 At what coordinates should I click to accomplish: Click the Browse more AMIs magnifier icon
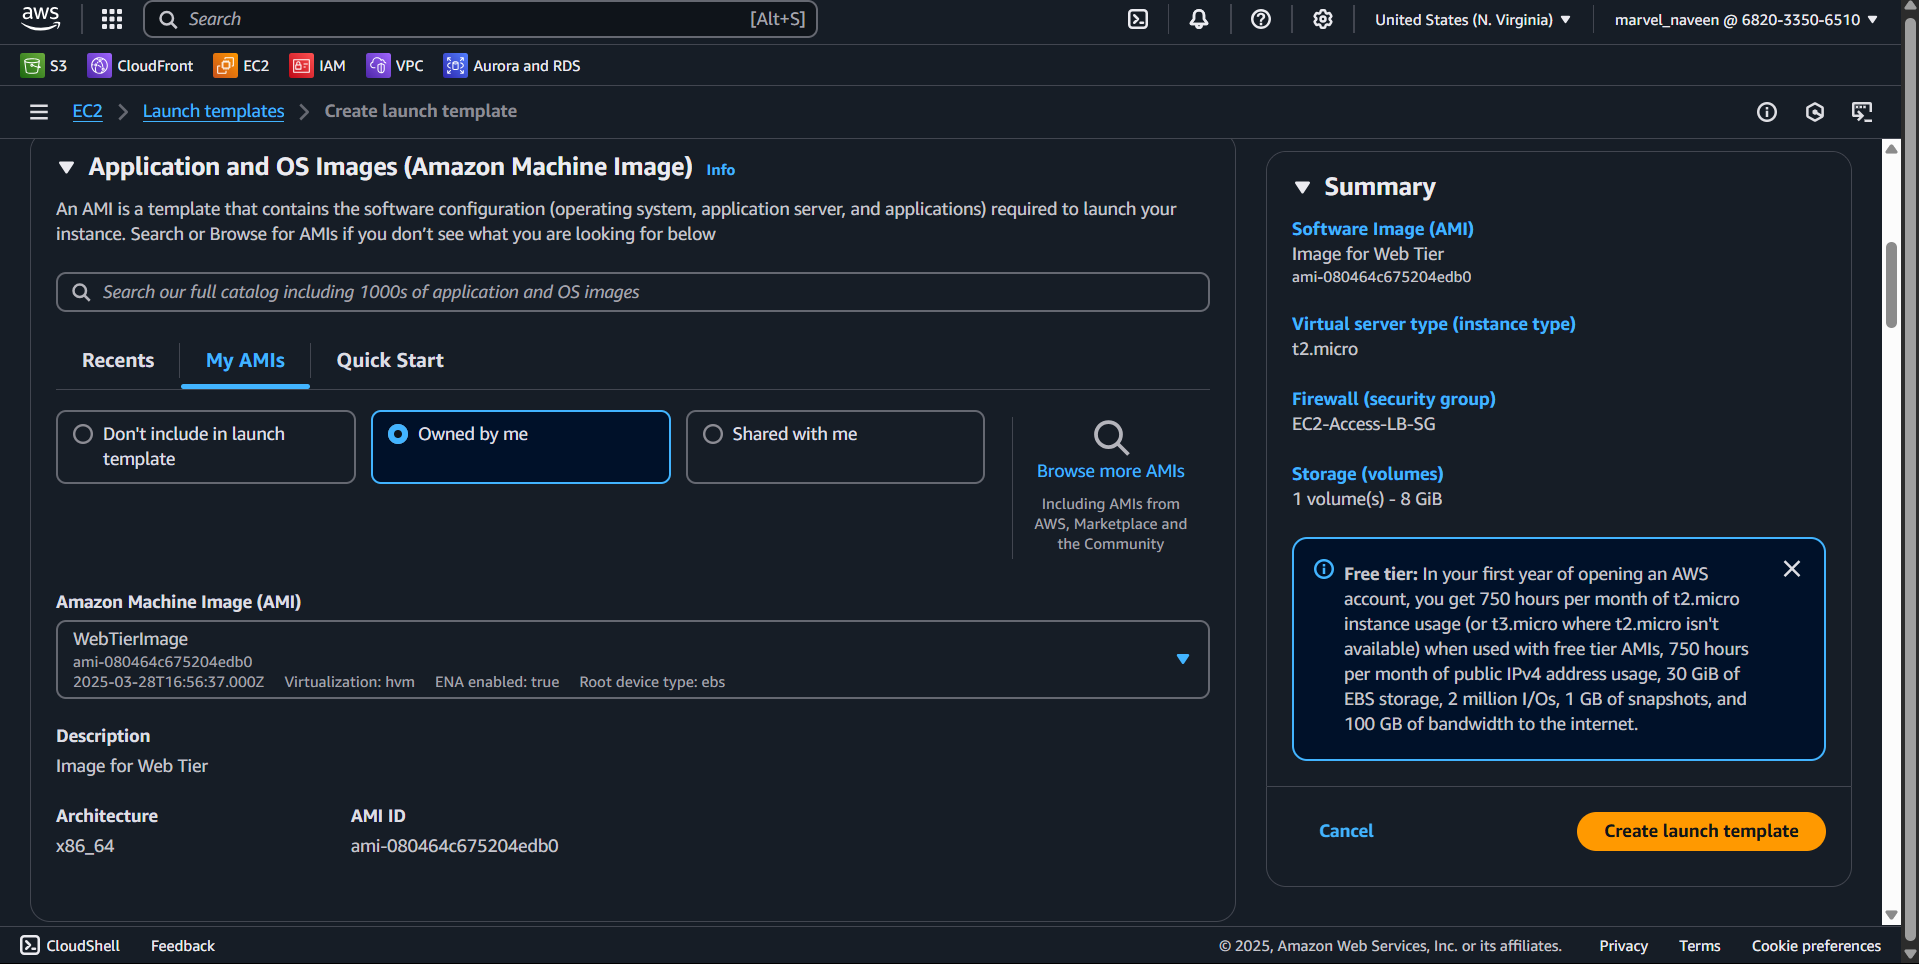click(1111, 438)
